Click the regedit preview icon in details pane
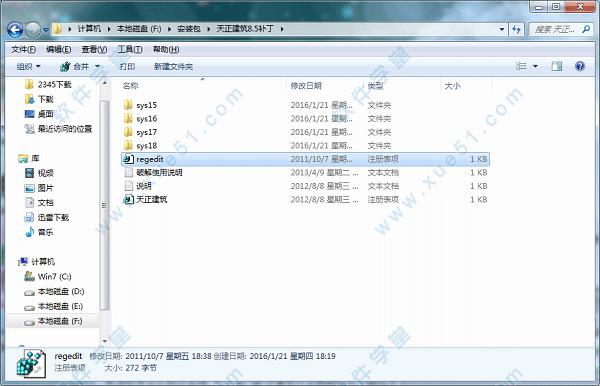The width and height of the screenshot is (600, 386). tap(30, 363)
